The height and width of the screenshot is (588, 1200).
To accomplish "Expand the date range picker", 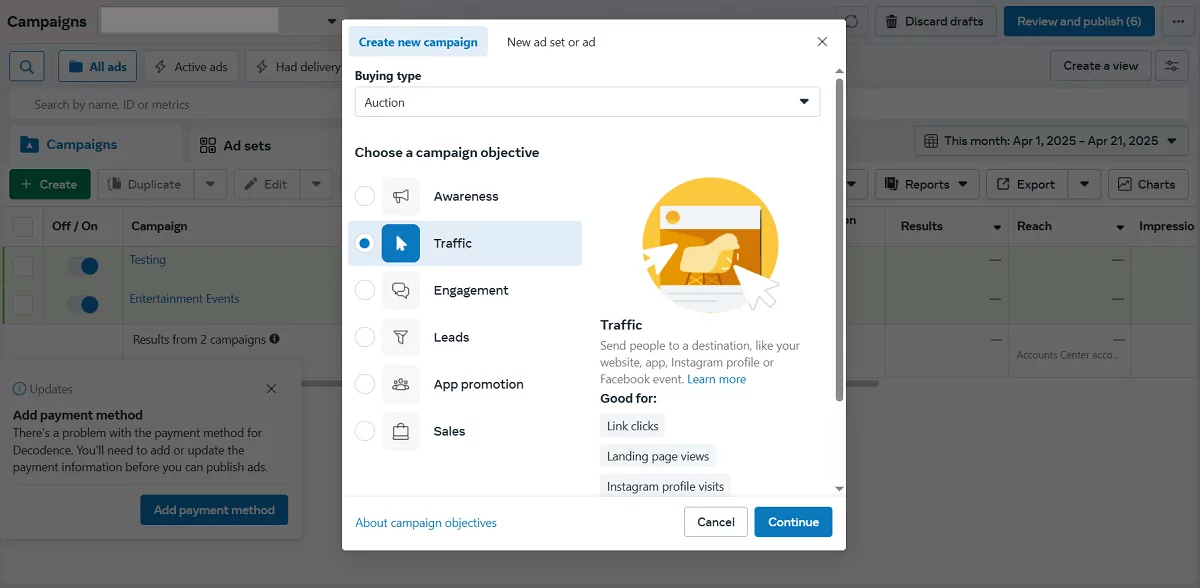I will pos(1051,141).
